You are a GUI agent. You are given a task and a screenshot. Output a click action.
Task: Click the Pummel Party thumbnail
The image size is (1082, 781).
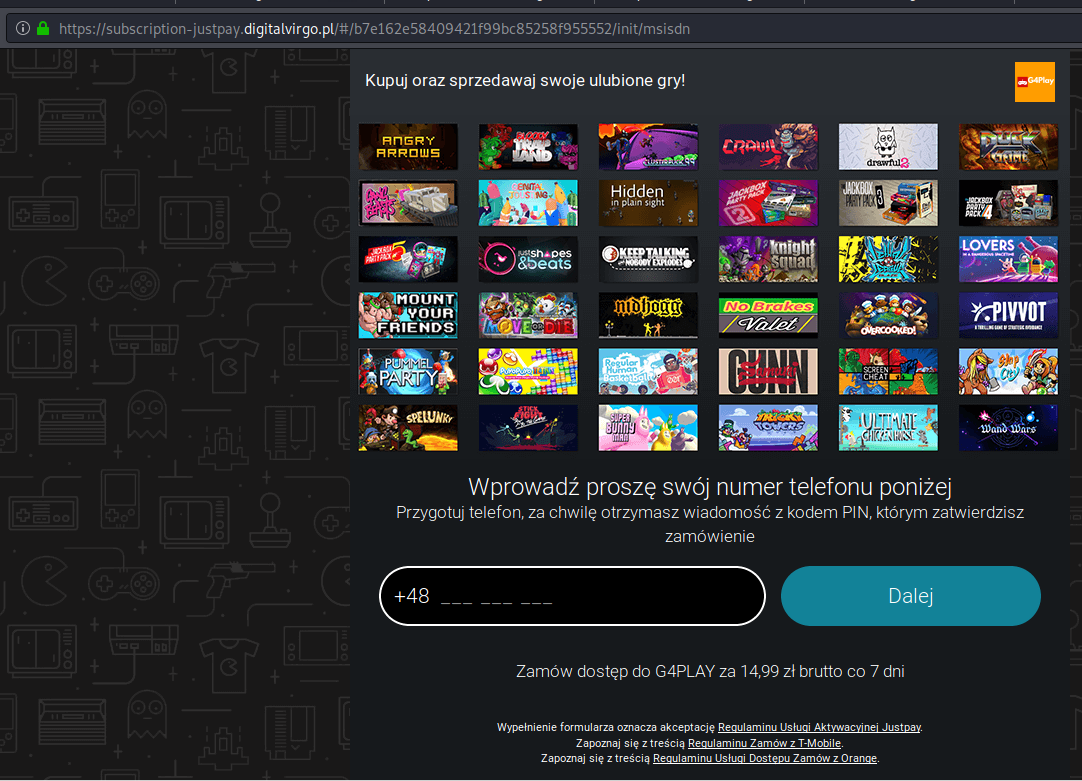coord(408,371)
